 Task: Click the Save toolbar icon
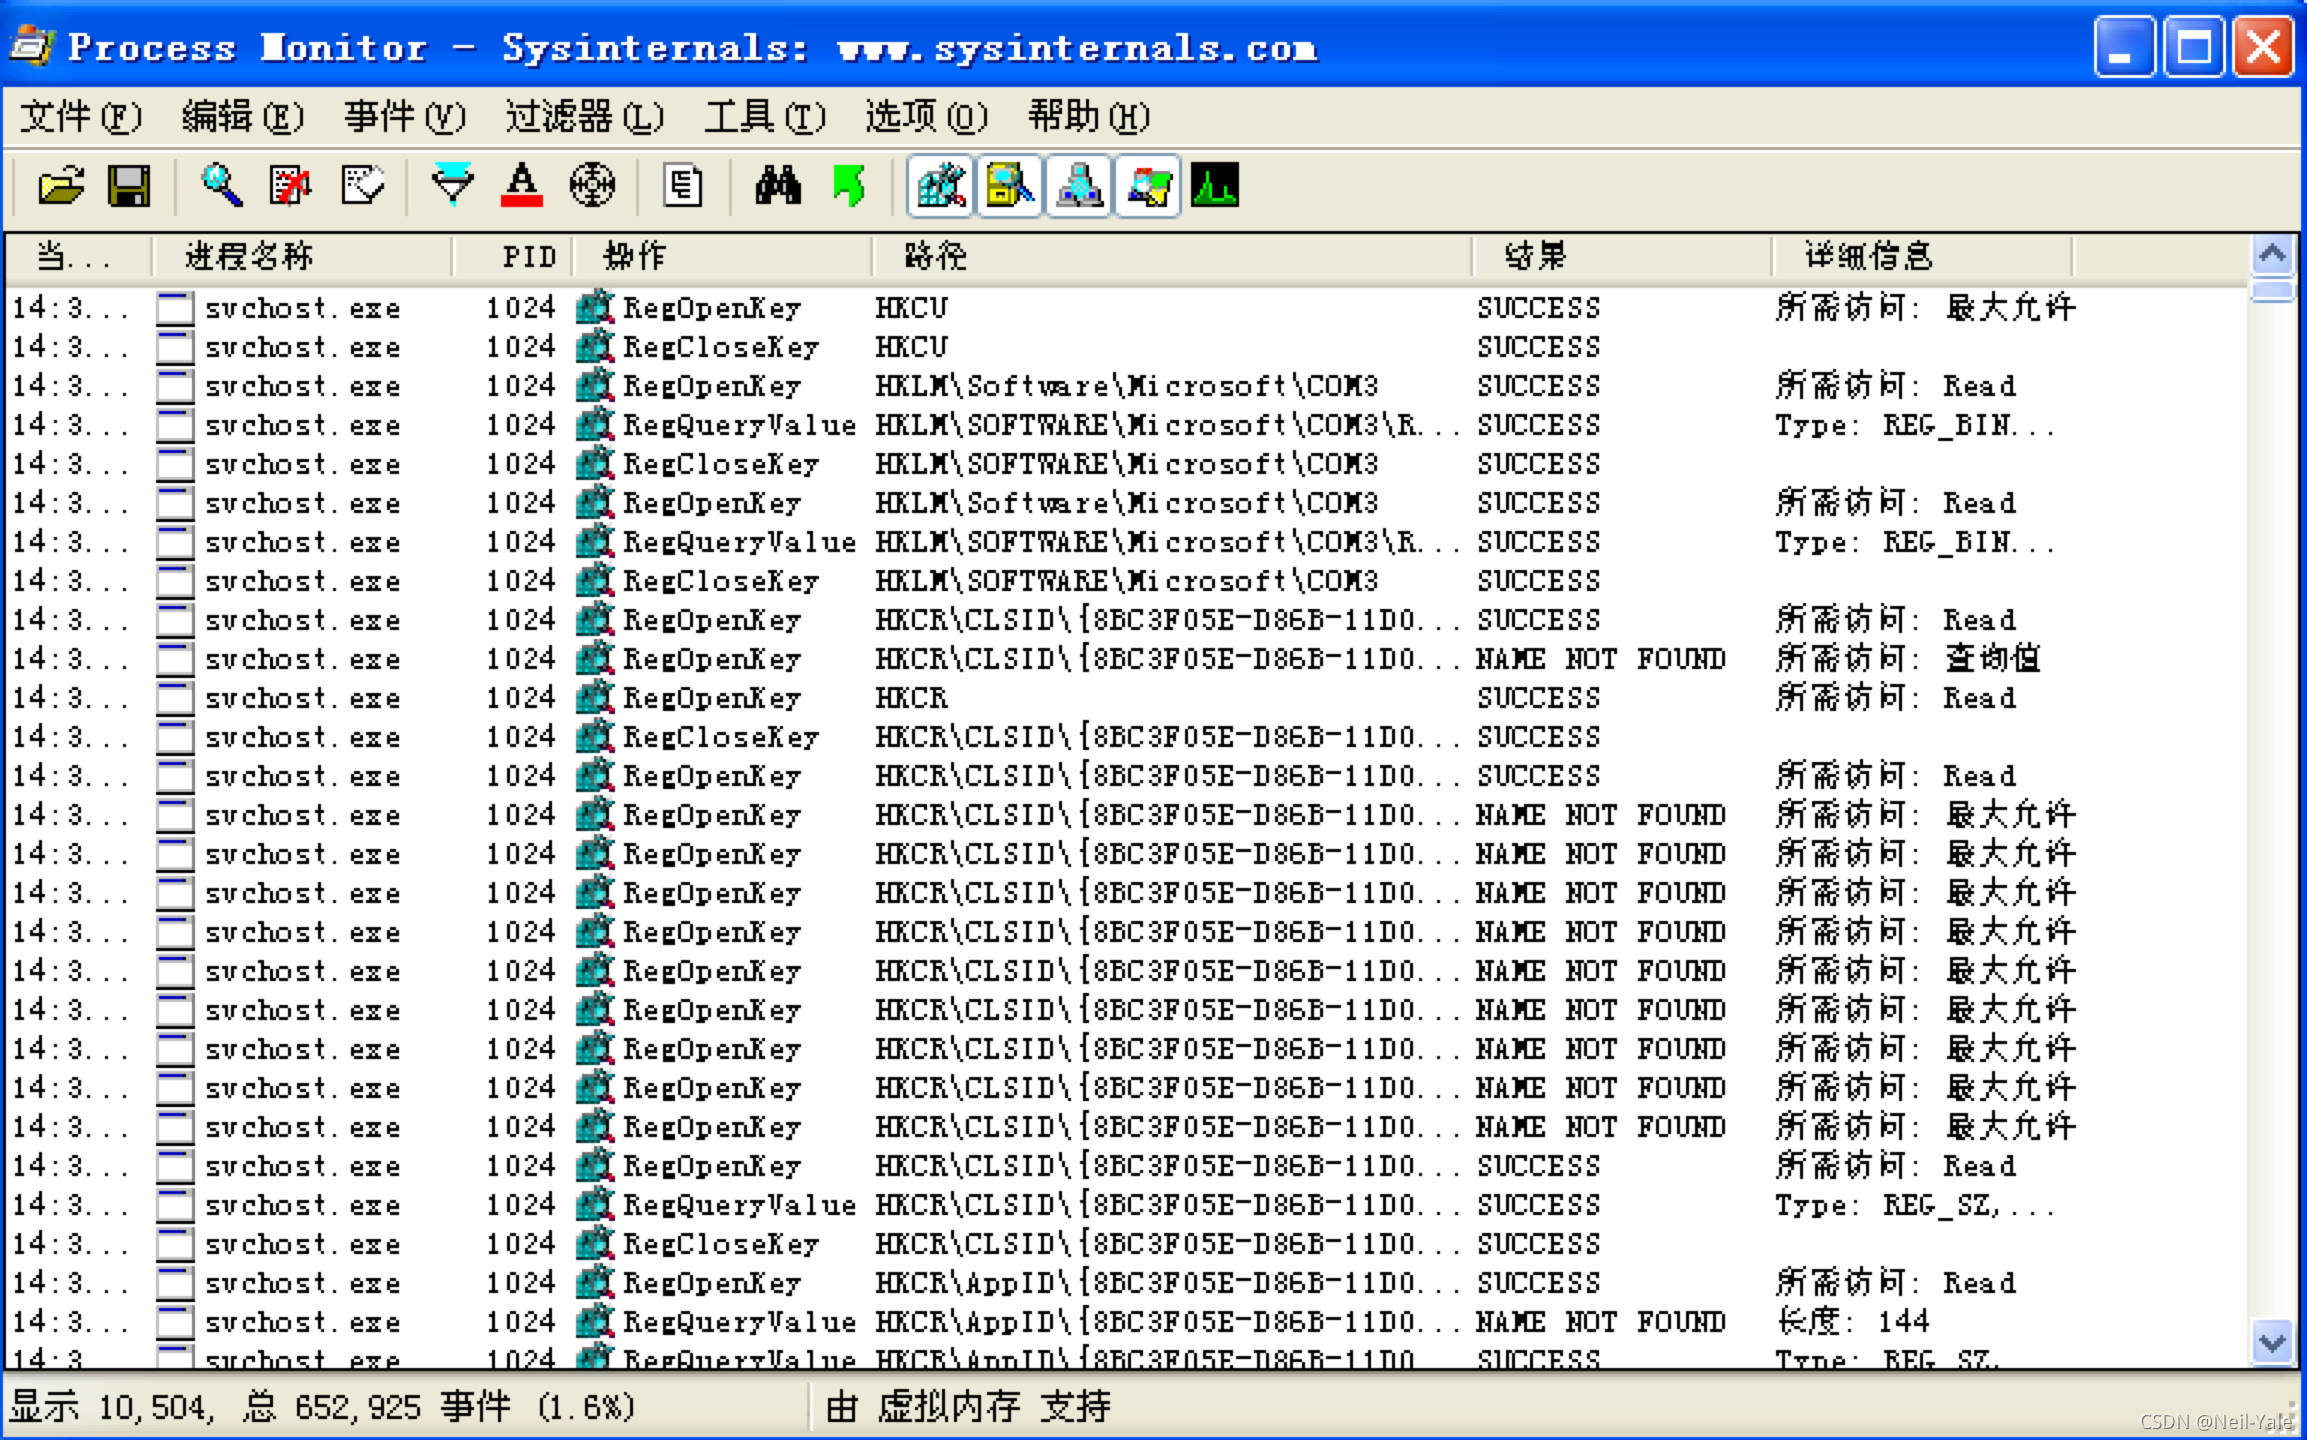129,186
